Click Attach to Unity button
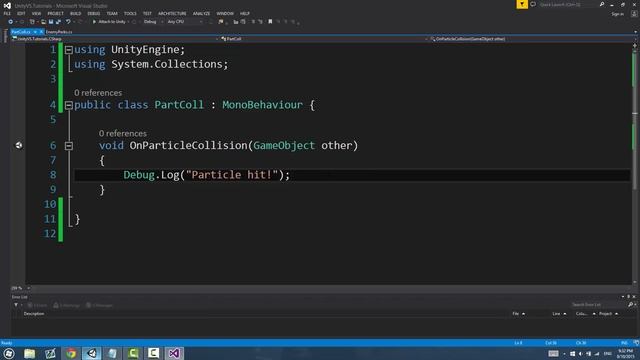The width and height of the screenshot is (640, 360). click(109, 22)
